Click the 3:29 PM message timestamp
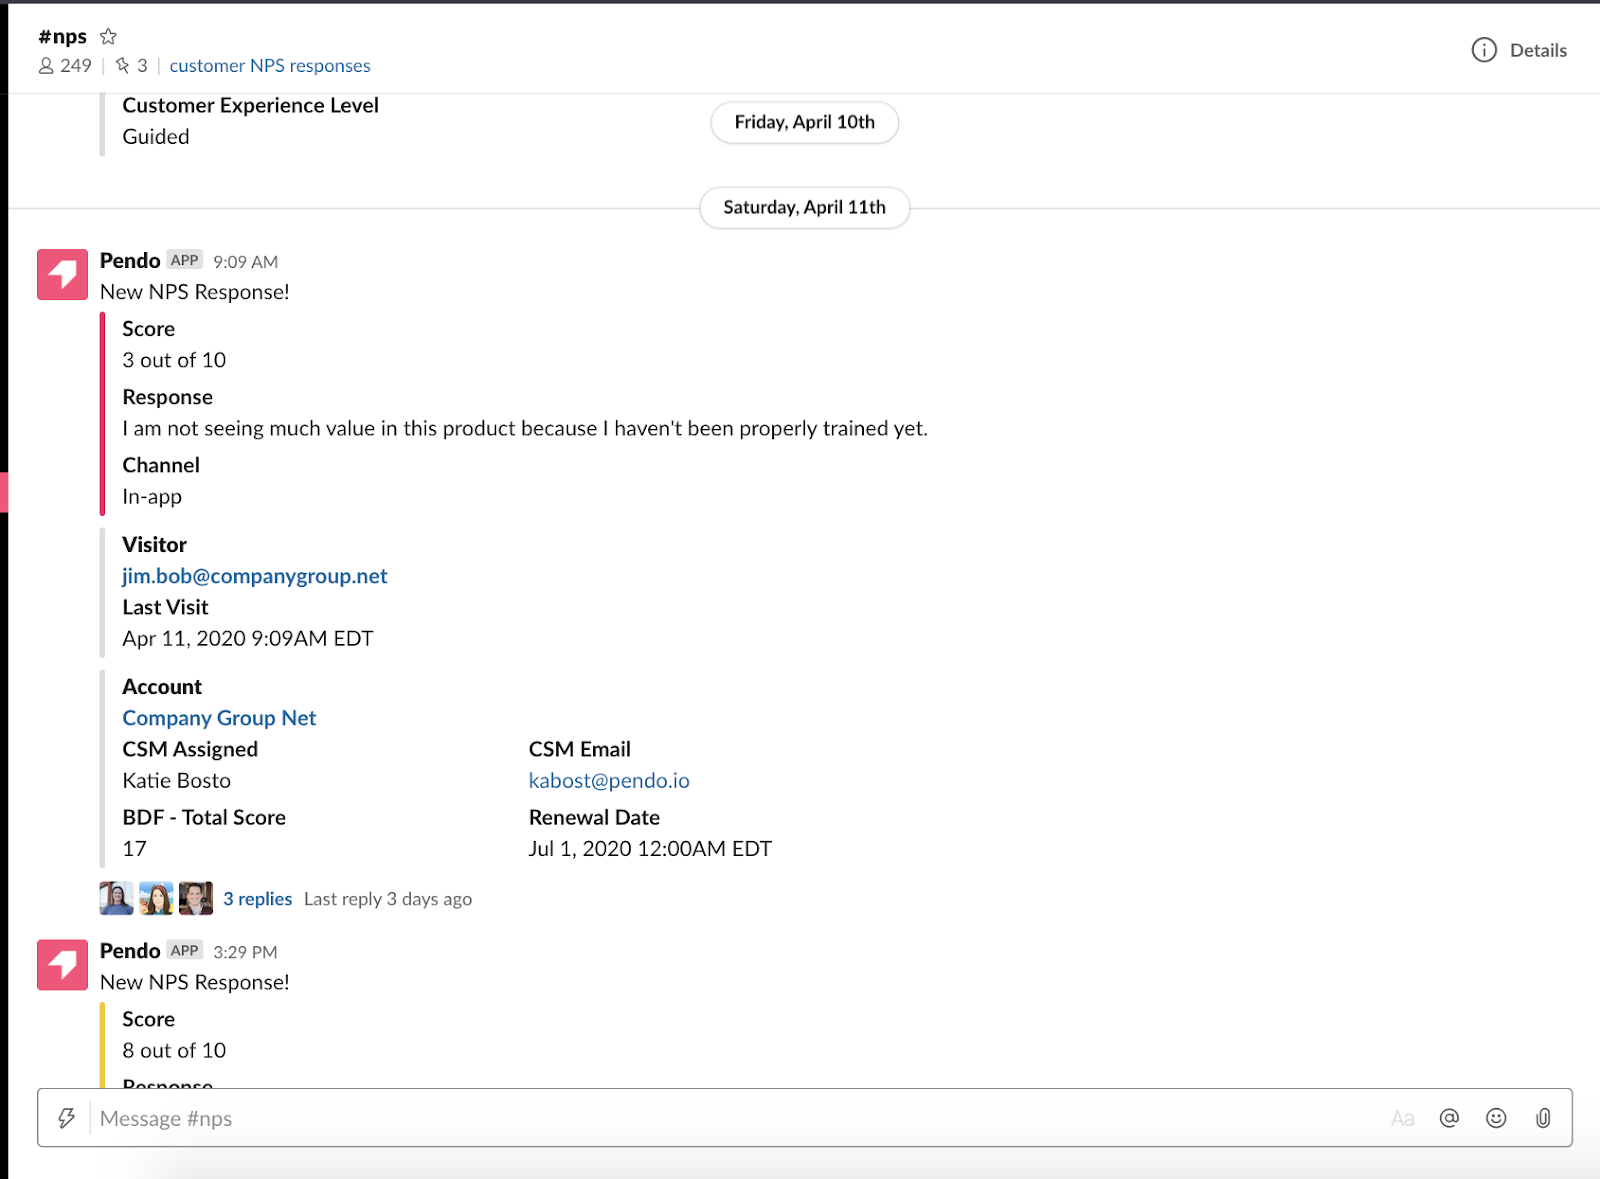This screenshot has width=1600, height=1179. [x=245, y=952]
